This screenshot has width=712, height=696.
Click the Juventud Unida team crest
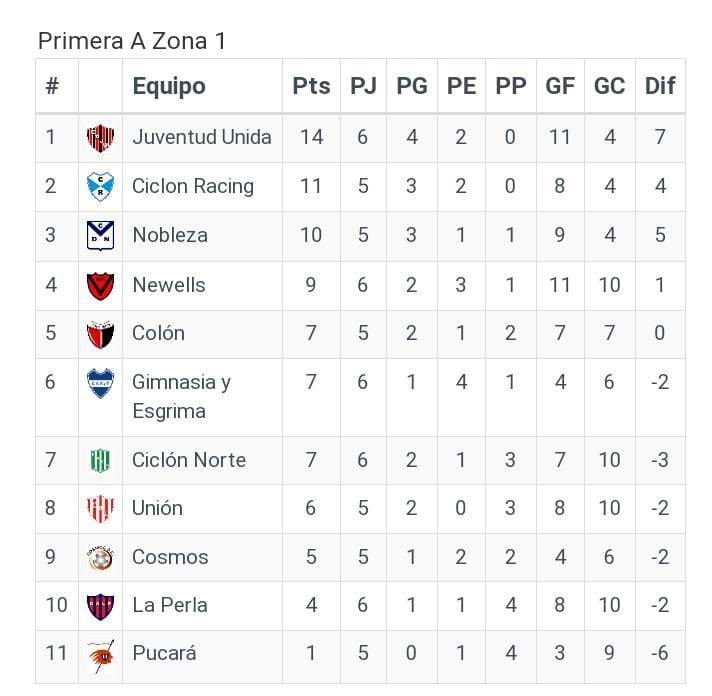coord(100,137)
